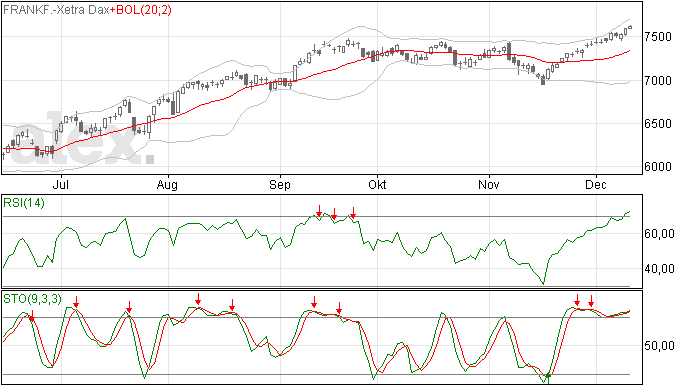Viewport: 690px width, 387px height.
Task: Click the FRANKF.-Xetra Dax chart title
Action: 56,10
